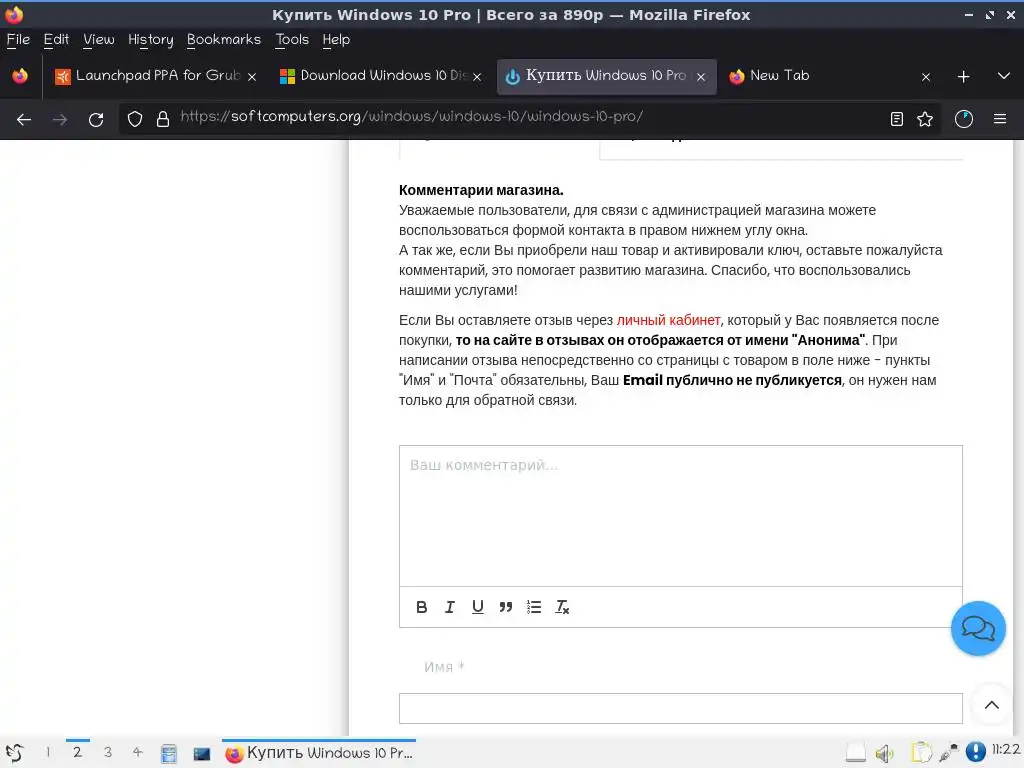Viewport: 1024px width, 768px height.
Task: Insert a blockquote in comment editor
Action: pyautogui.click(x=505, y=607)
